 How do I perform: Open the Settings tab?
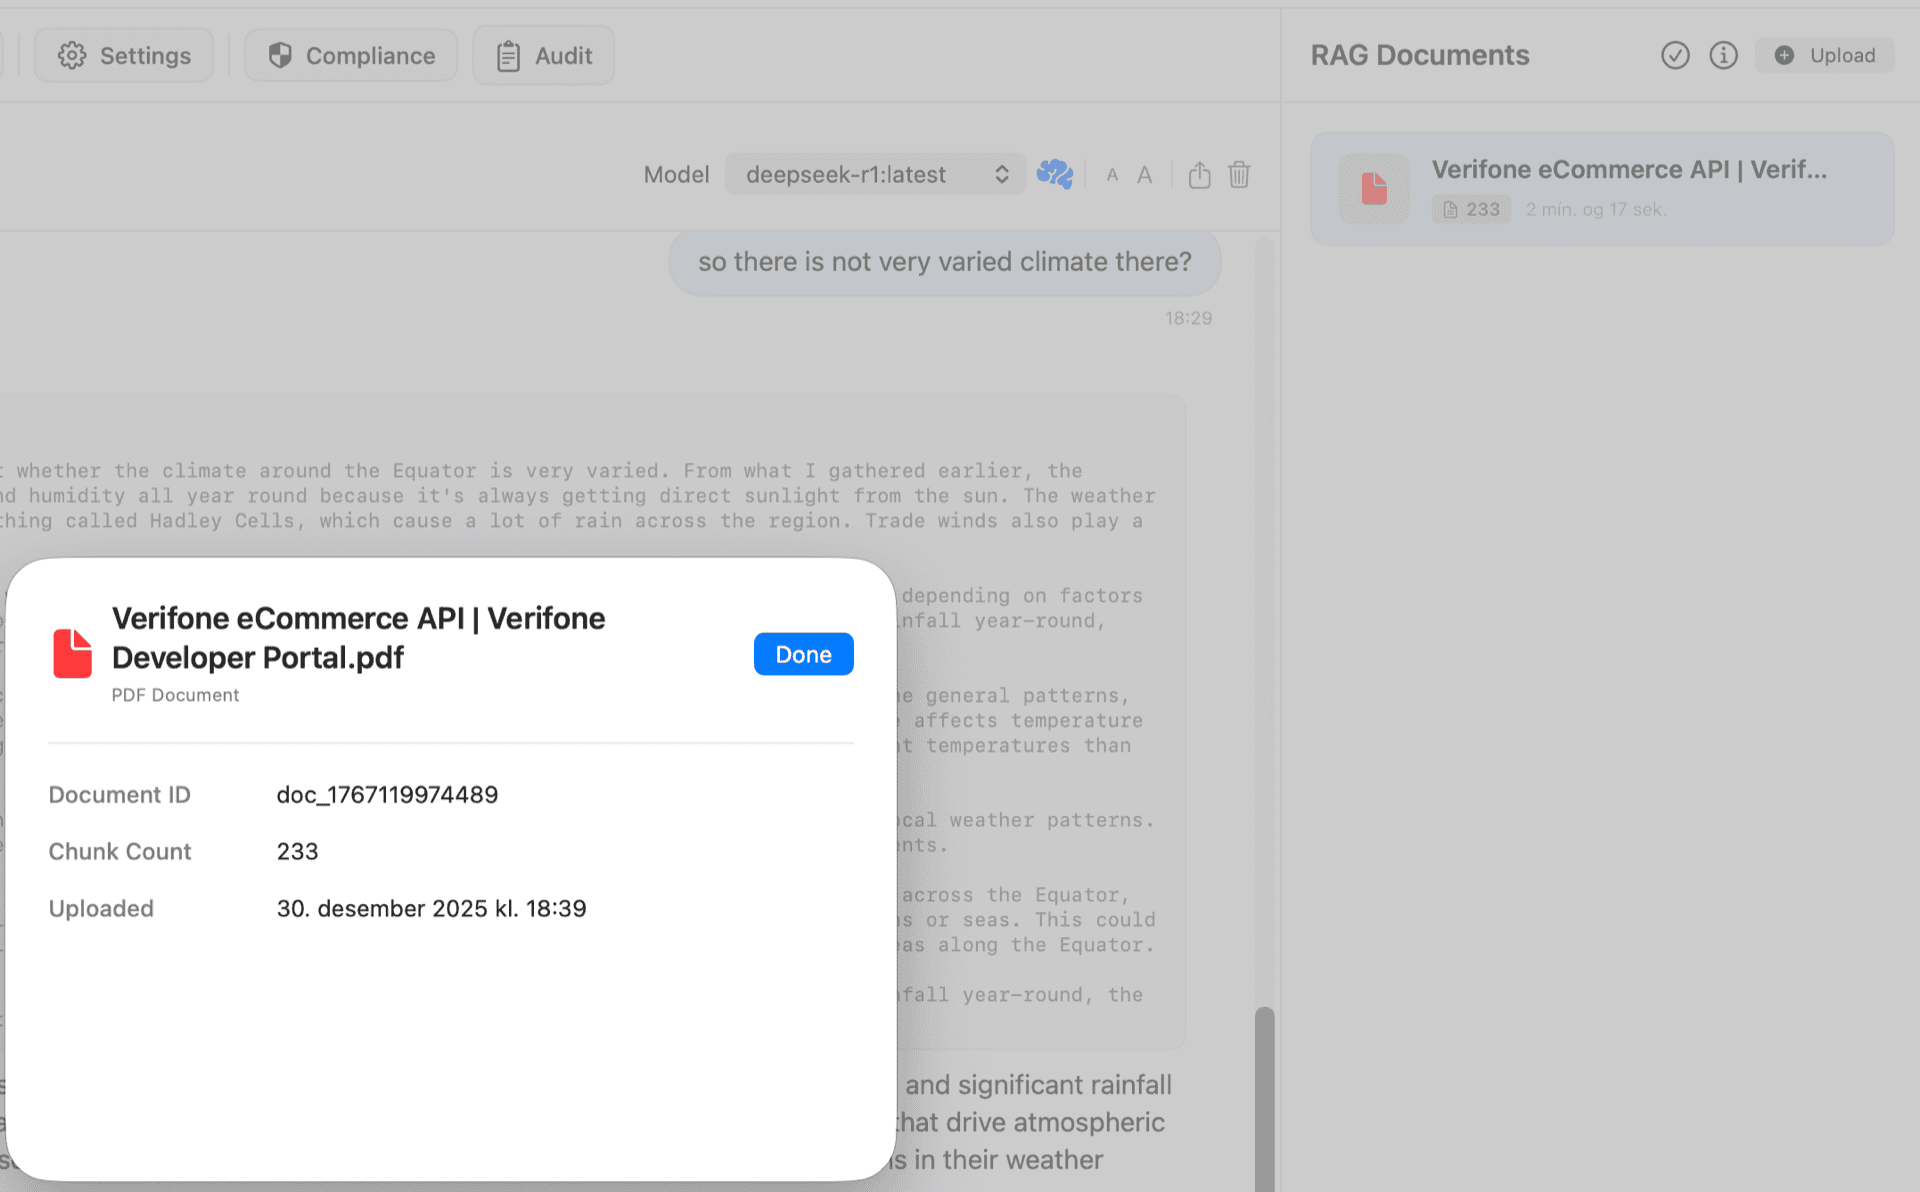click(x=124, y=55)
